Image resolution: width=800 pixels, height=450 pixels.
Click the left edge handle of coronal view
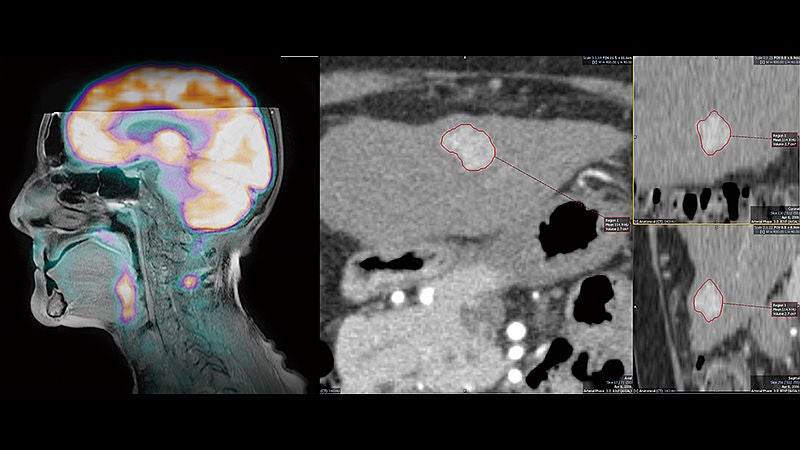pyautogui.click(x=635, y=138)
